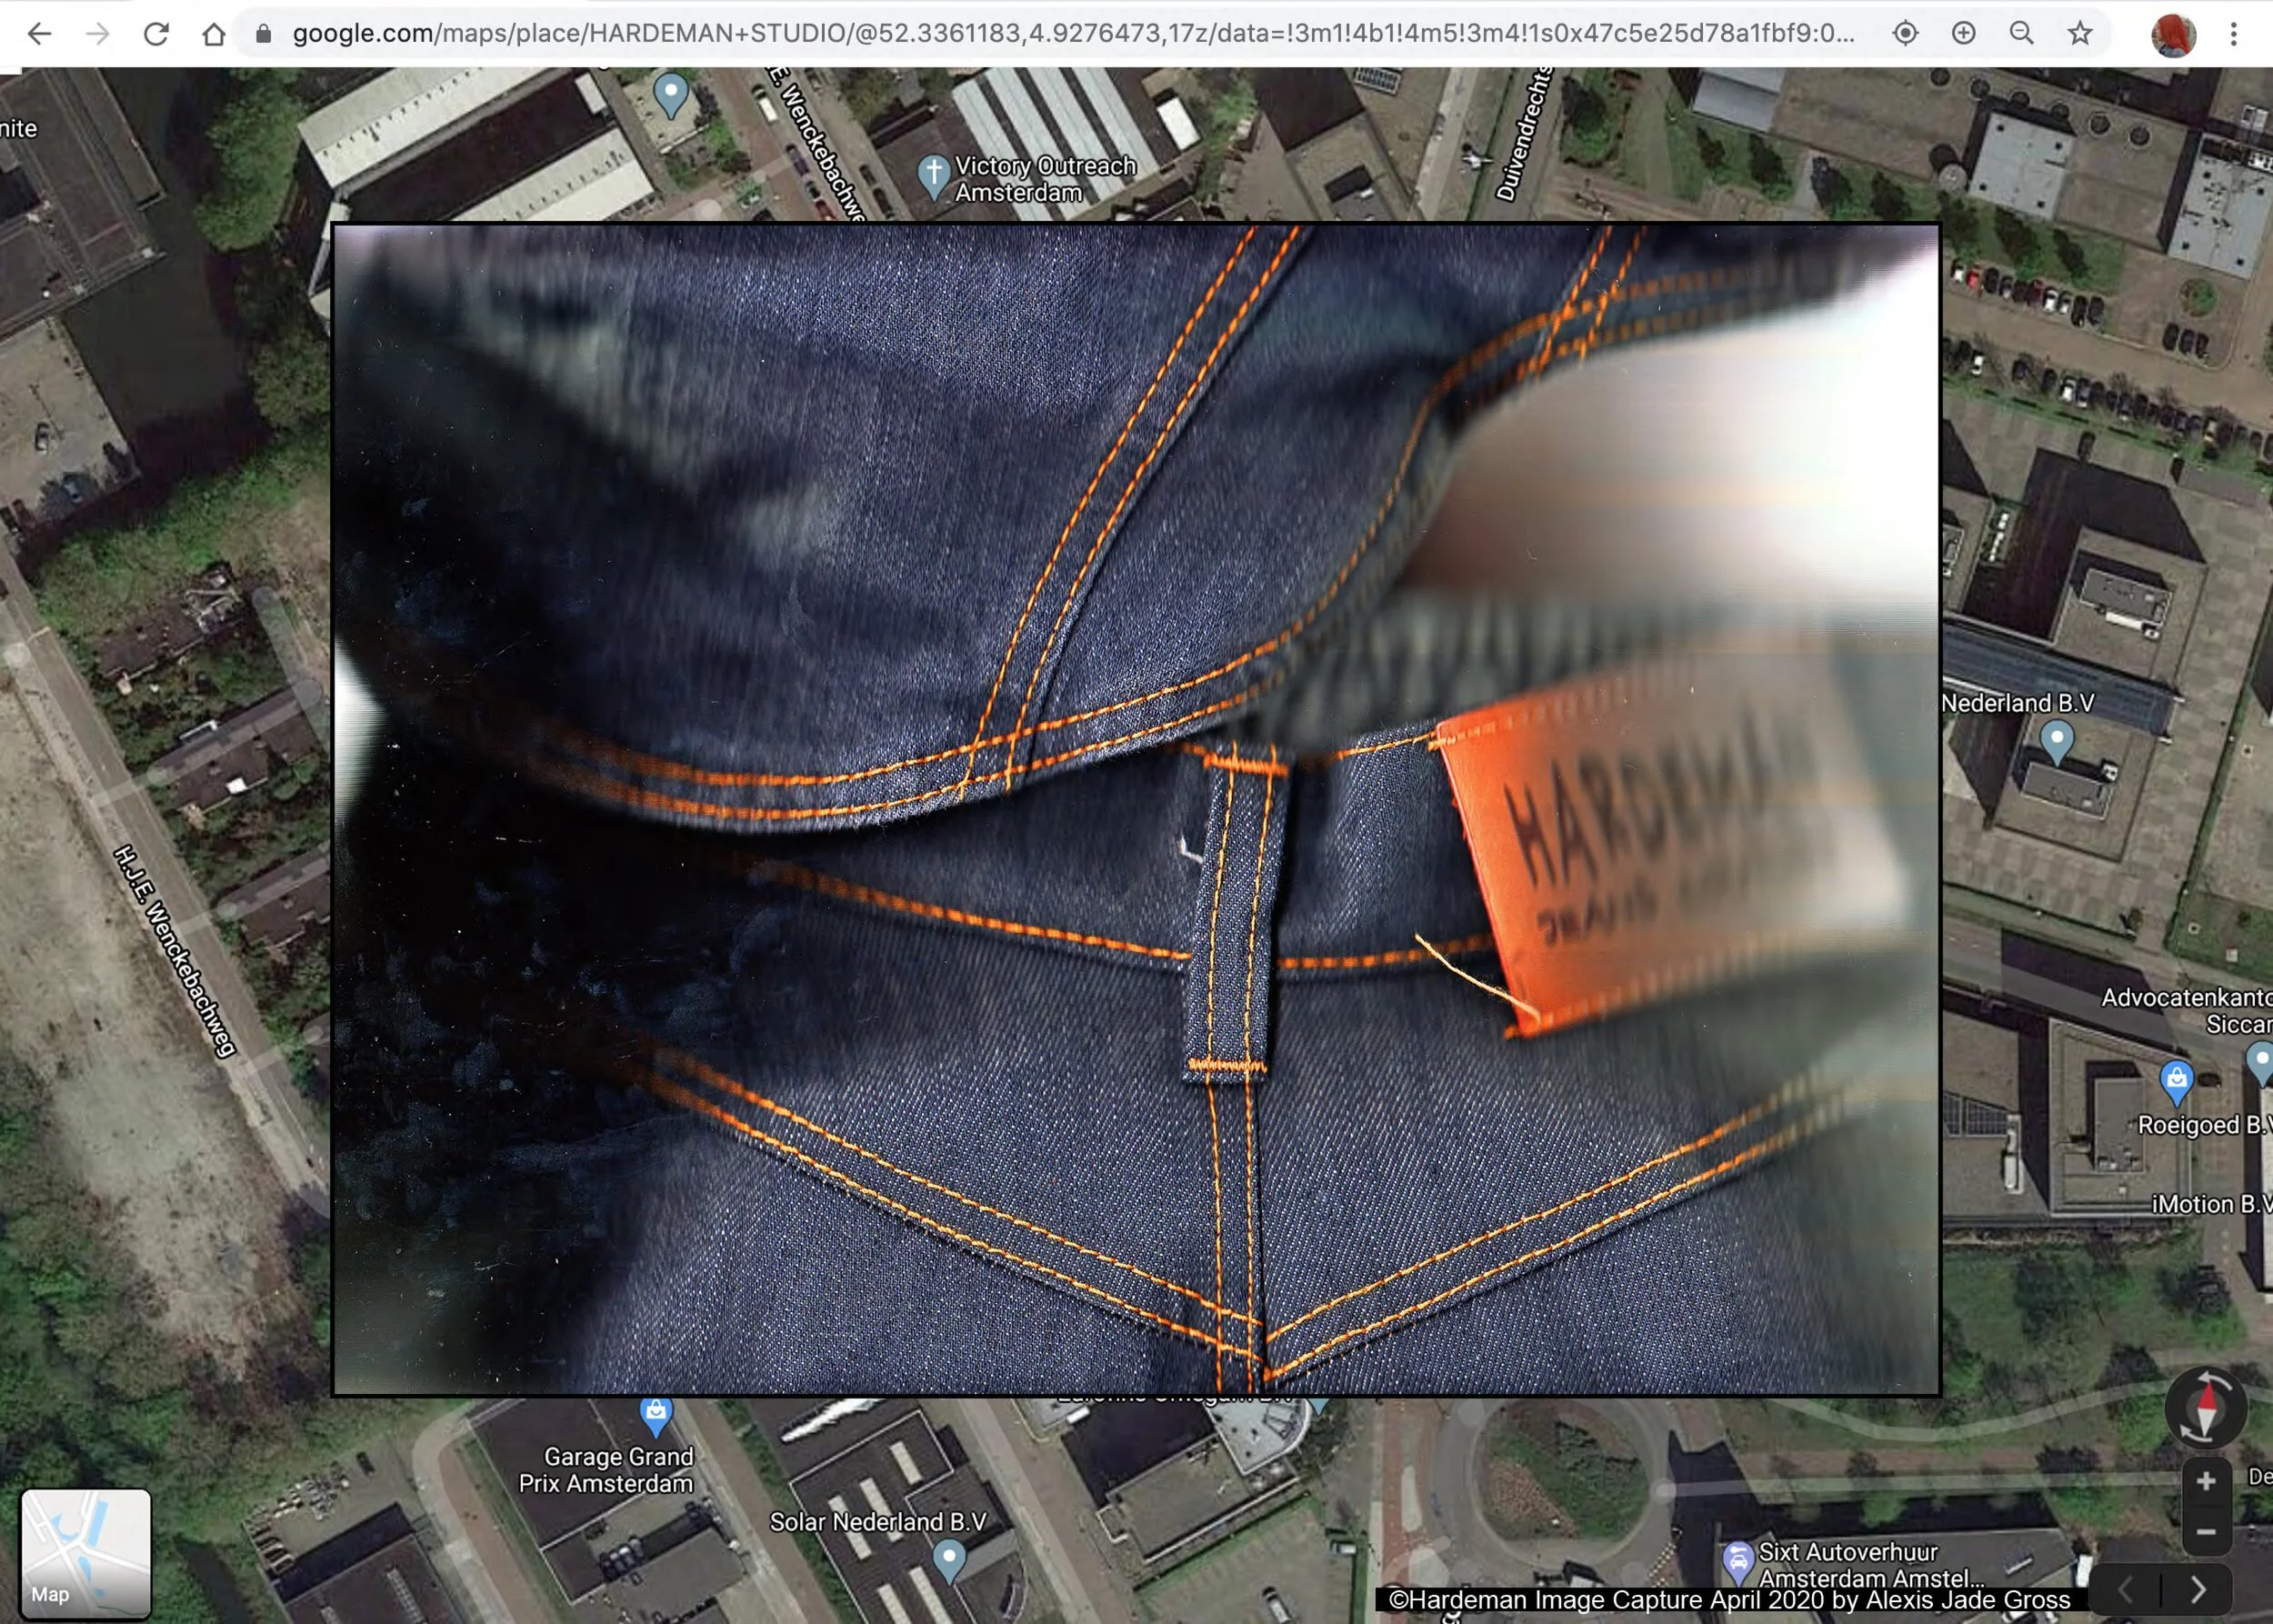Viewport: 2273px width, 1624px height.
Task: Click the compass to reset north
Action: [2205, 1408]
